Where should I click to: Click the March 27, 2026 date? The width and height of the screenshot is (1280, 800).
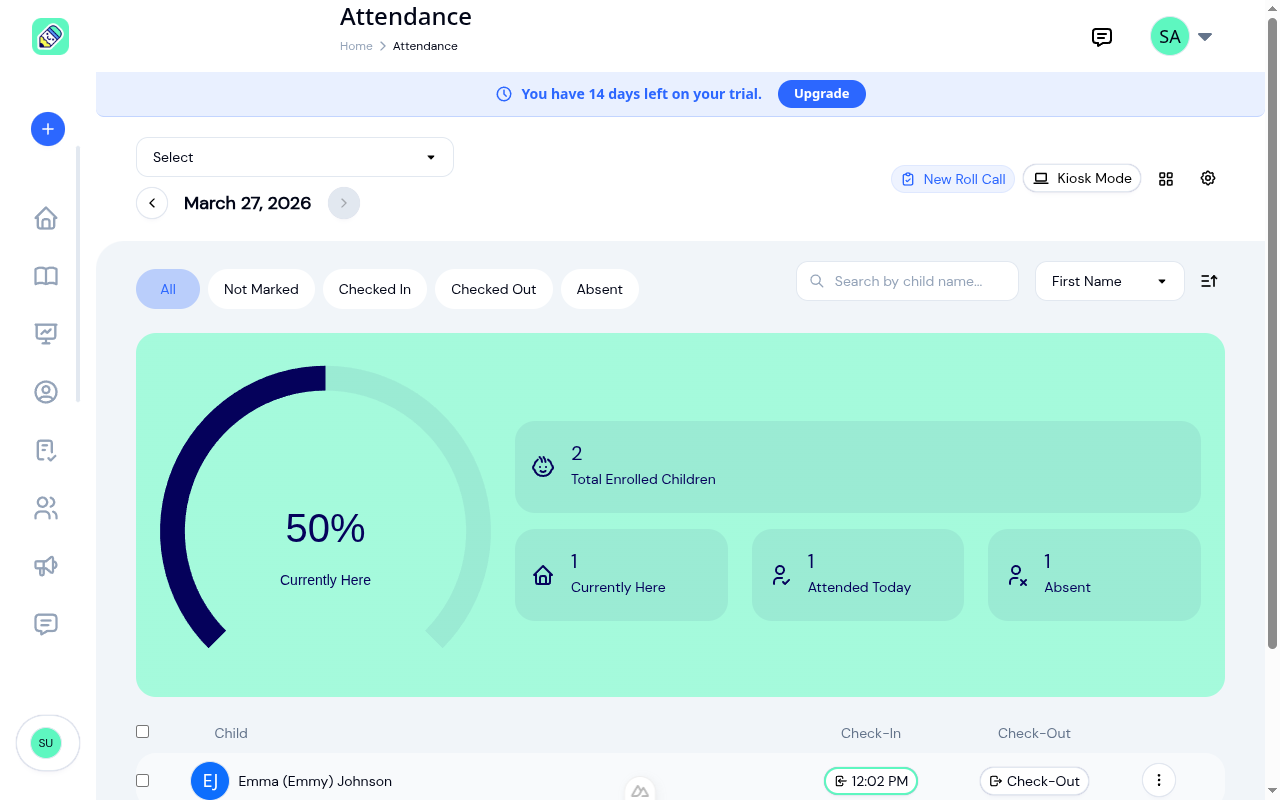click(247, 203)
